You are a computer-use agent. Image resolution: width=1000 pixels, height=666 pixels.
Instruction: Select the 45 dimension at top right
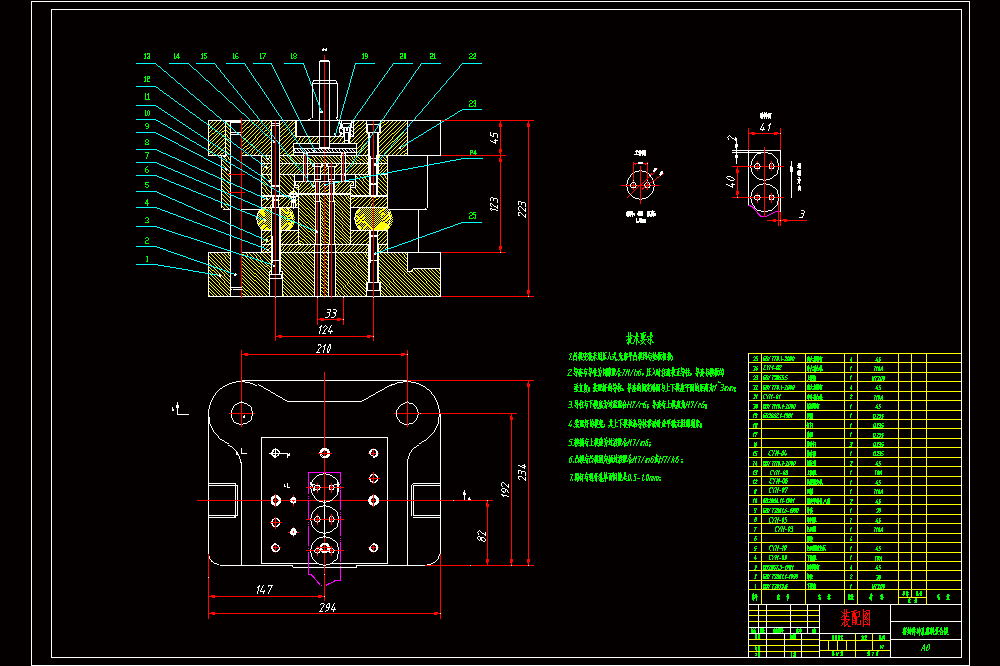tap(494, 137)
